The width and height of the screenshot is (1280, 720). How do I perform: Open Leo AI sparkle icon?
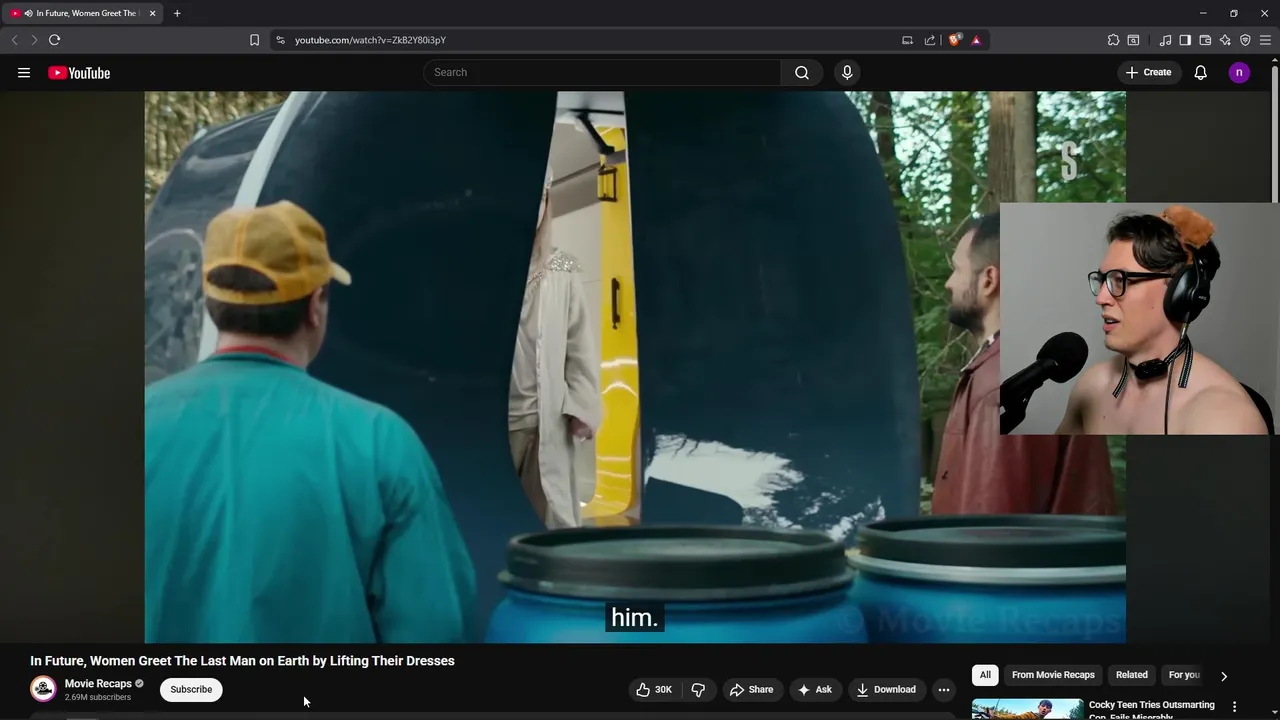pos(1225,40)
